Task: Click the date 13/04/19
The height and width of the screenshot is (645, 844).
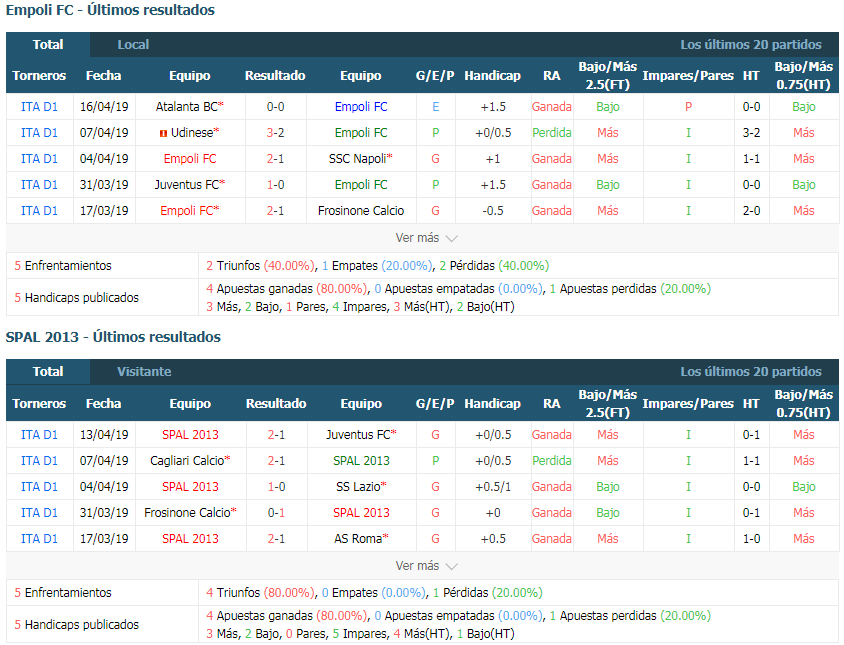Action: click(104, 434)
